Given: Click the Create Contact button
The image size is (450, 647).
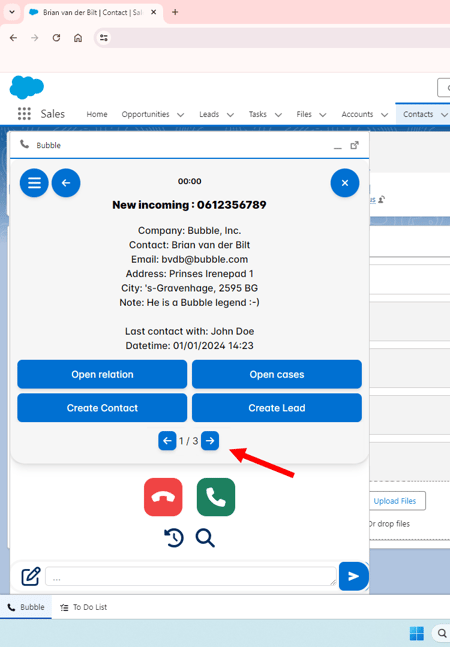Looking at the screenshot, I should click(102, 408).
